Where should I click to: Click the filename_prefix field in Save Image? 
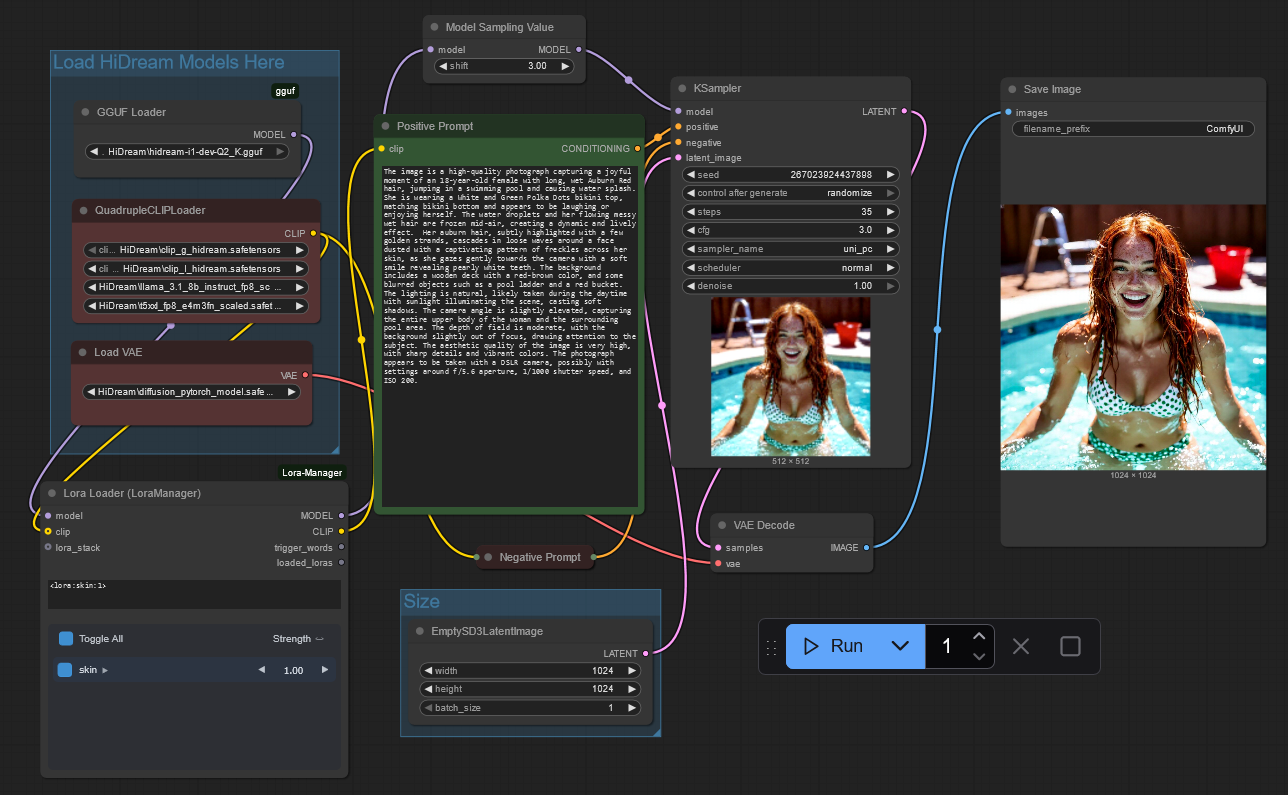[x=1133, y=129]
